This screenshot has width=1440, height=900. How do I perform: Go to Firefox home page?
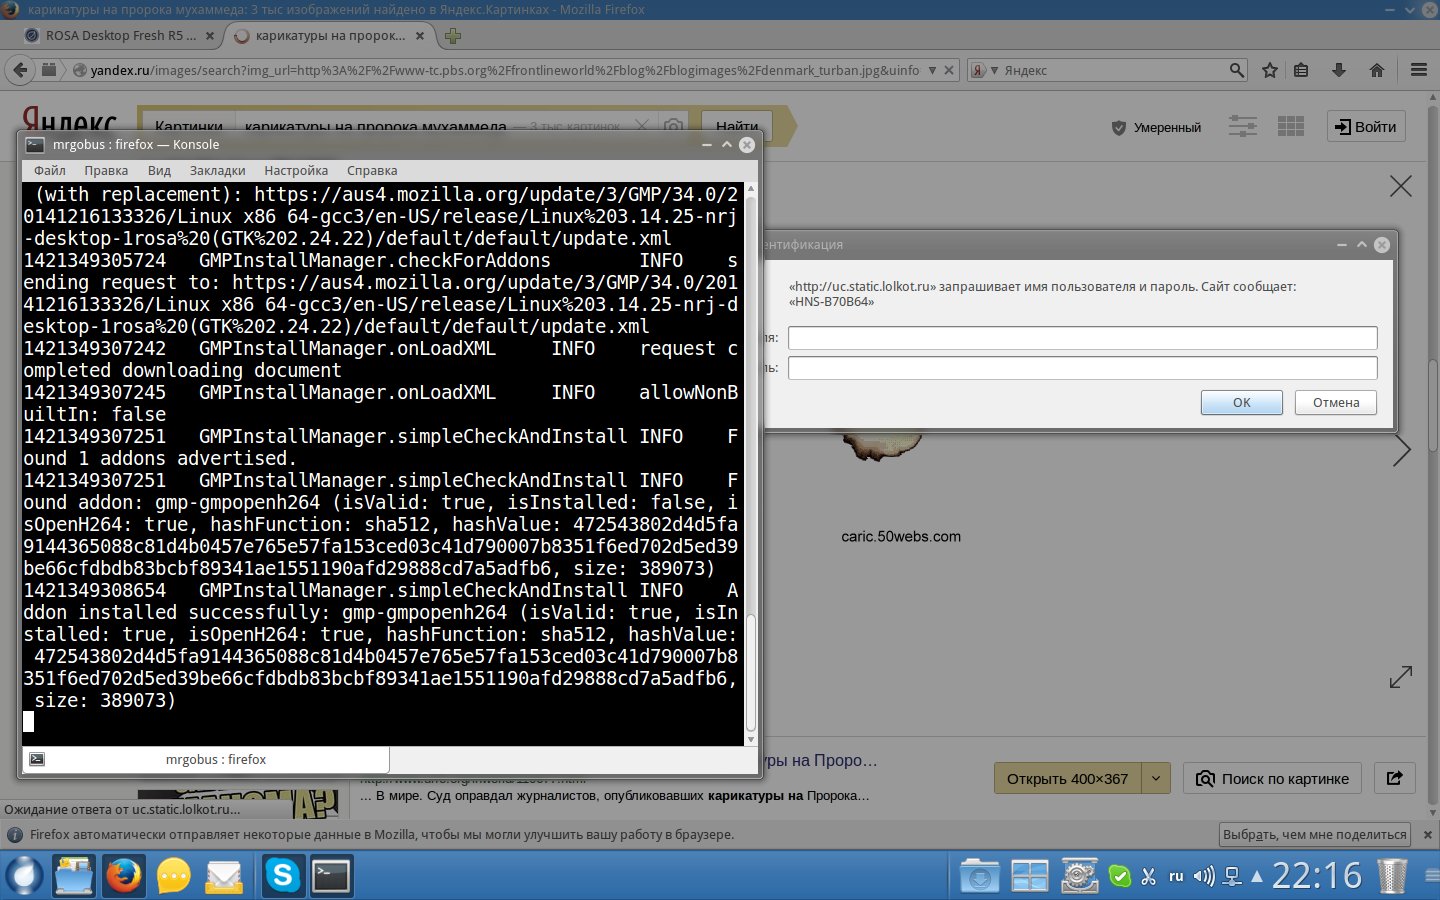tap(1377, 70)
